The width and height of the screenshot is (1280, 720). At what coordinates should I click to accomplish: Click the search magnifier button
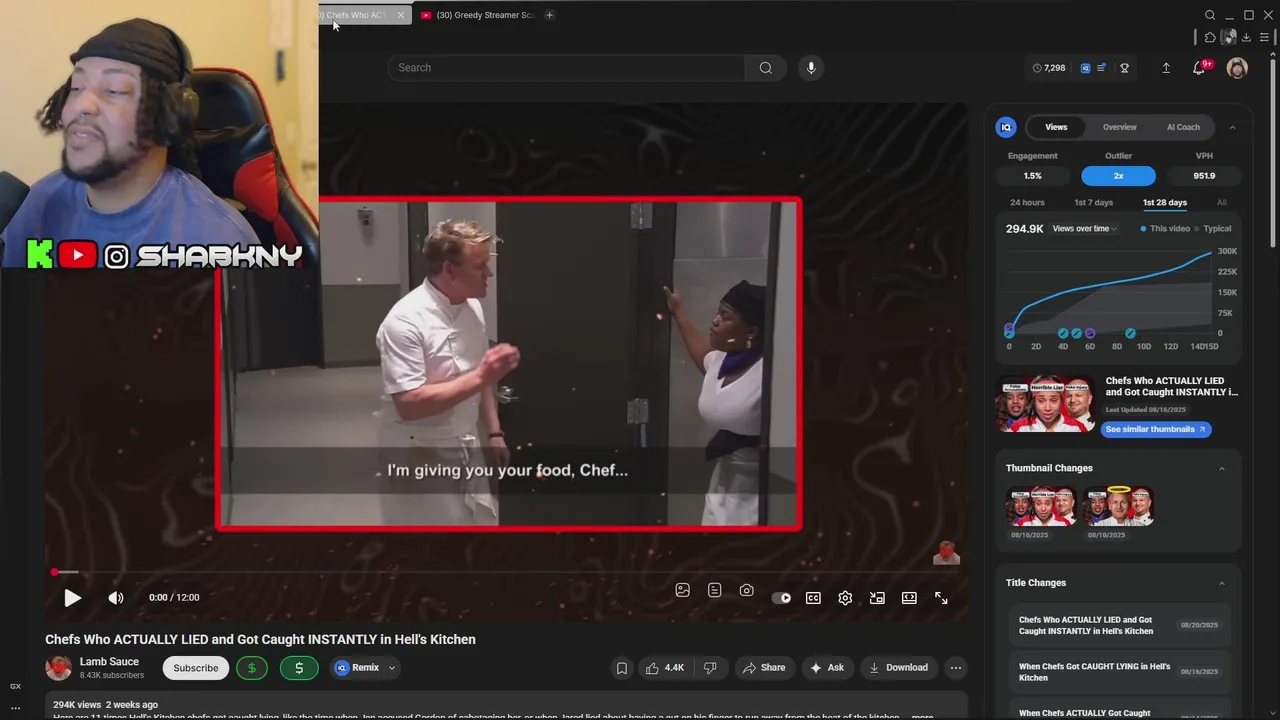766,68
